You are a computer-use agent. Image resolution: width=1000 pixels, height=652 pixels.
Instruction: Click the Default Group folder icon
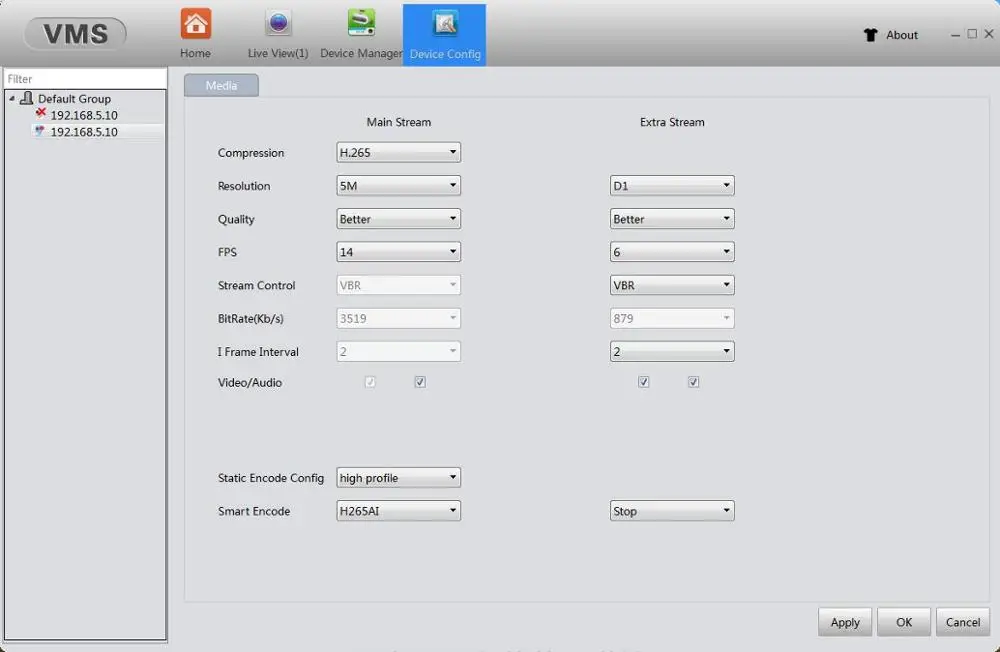pos(26,98)
